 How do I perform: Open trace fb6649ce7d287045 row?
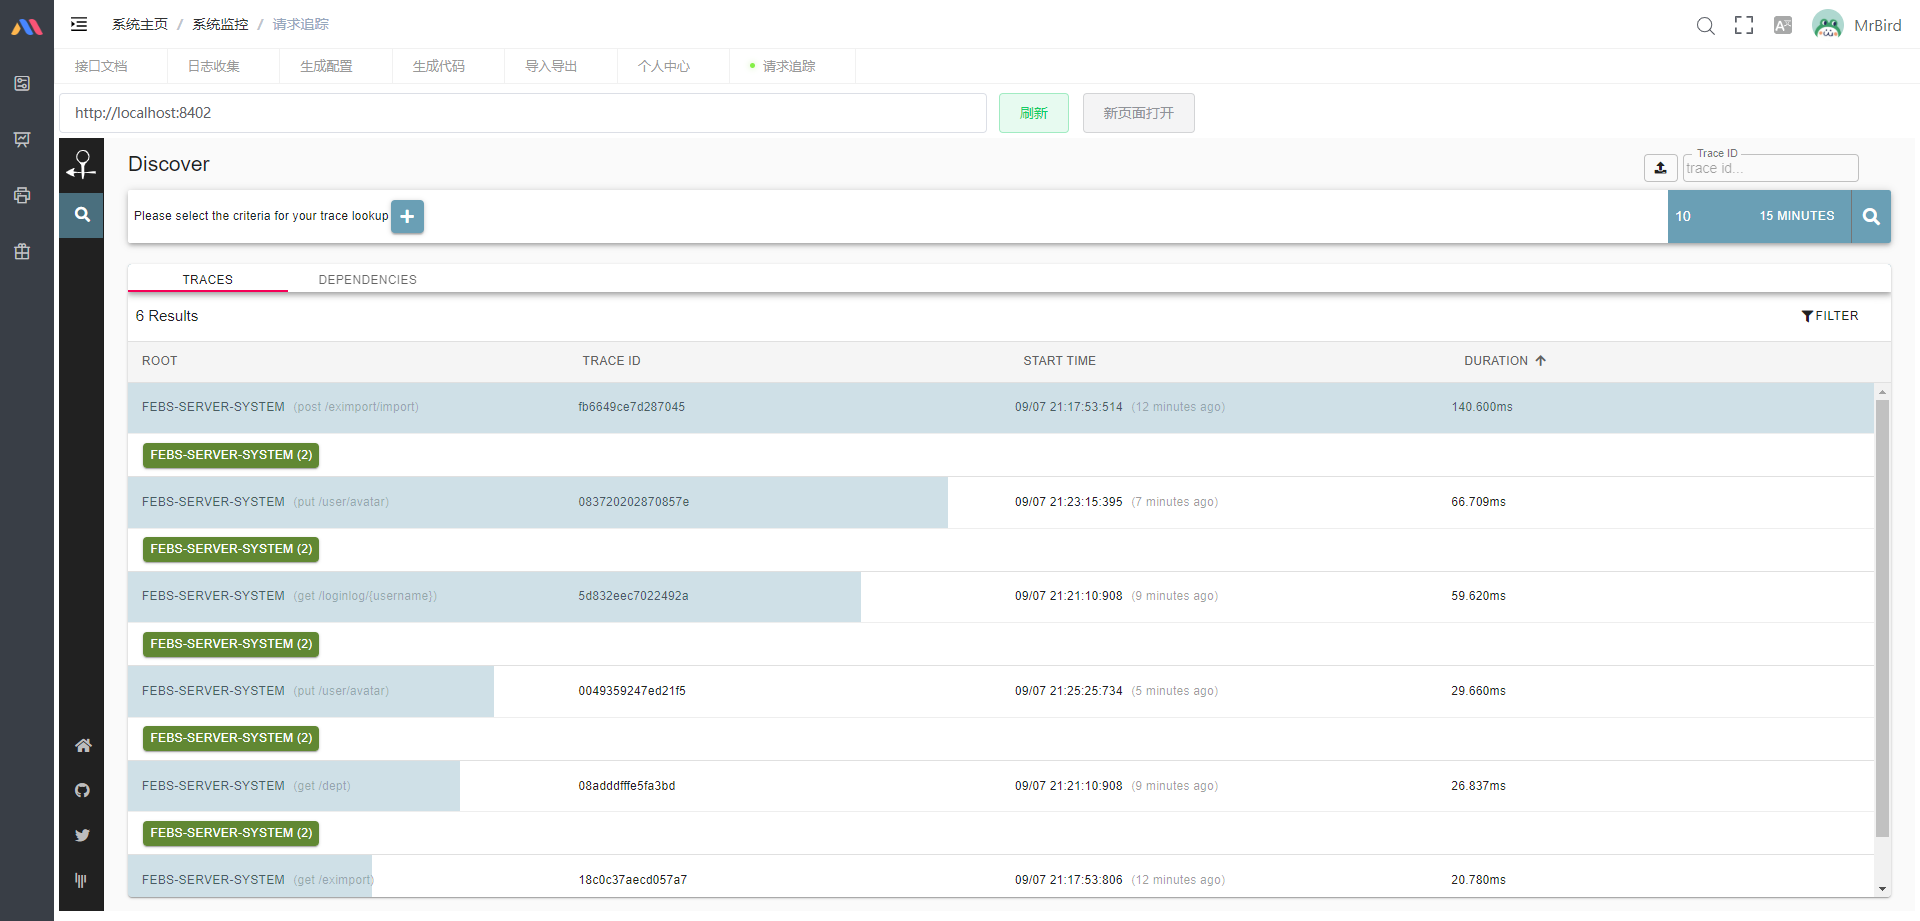[x=1000, y=407]
